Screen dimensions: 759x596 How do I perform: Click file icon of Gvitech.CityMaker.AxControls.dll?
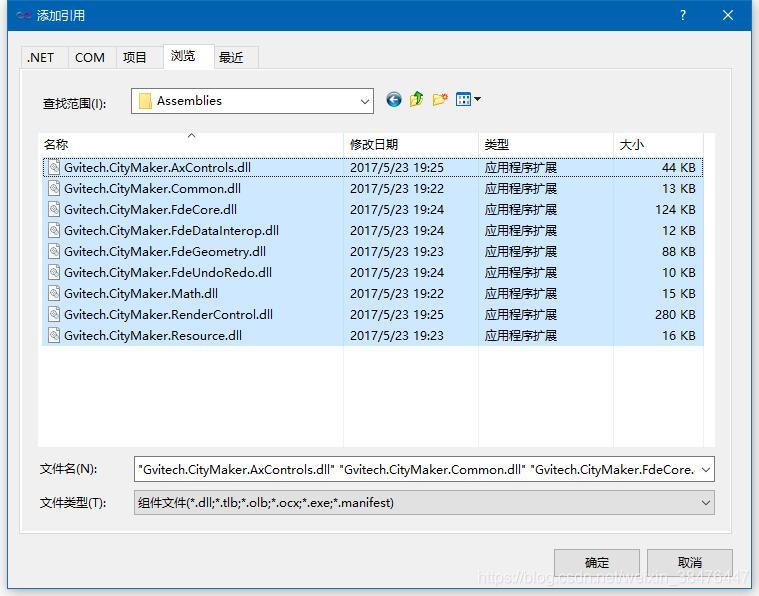coord(54,168)
